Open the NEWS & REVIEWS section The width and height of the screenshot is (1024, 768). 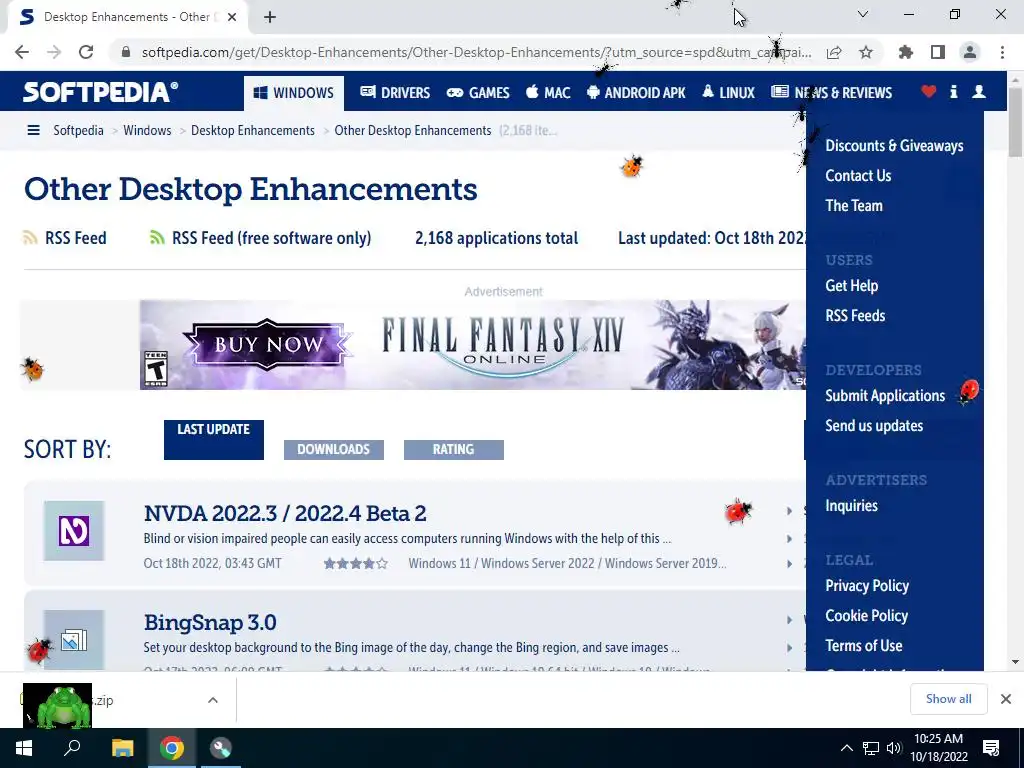831,93
